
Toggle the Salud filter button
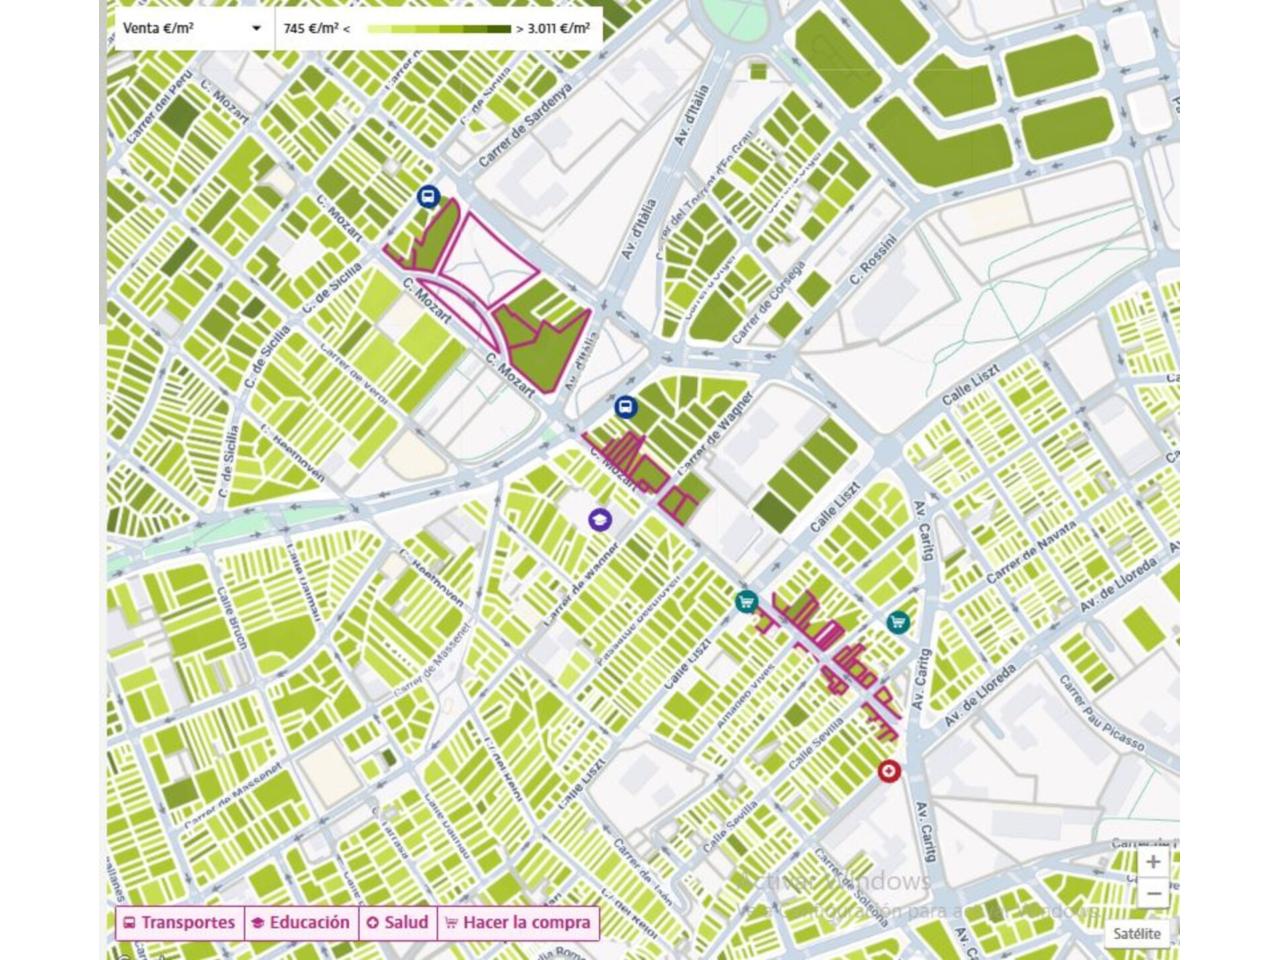[x=397, y=922]
